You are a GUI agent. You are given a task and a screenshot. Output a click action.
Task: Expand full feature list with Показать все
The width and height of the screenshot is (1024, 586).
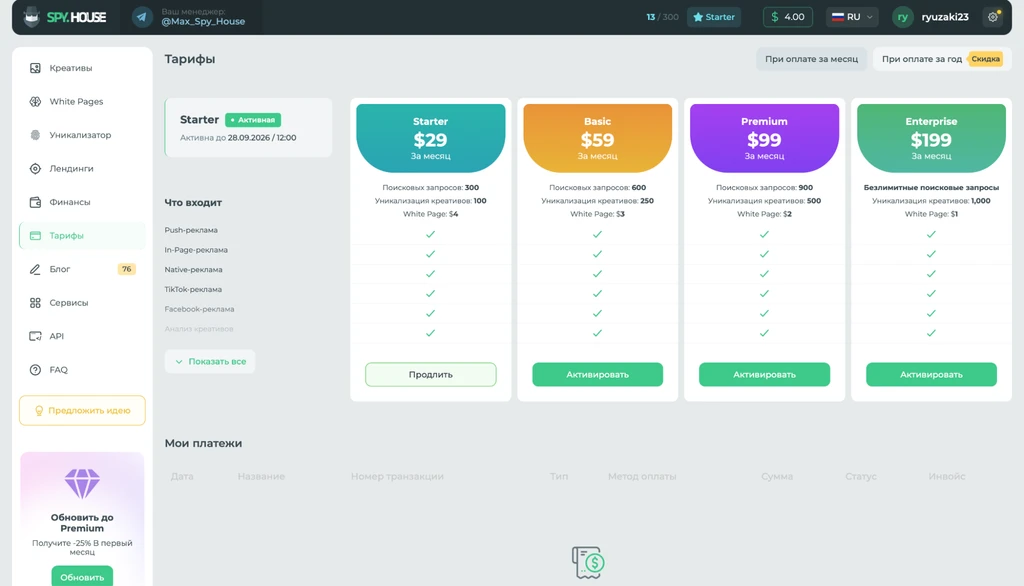(x=210, y=361)
